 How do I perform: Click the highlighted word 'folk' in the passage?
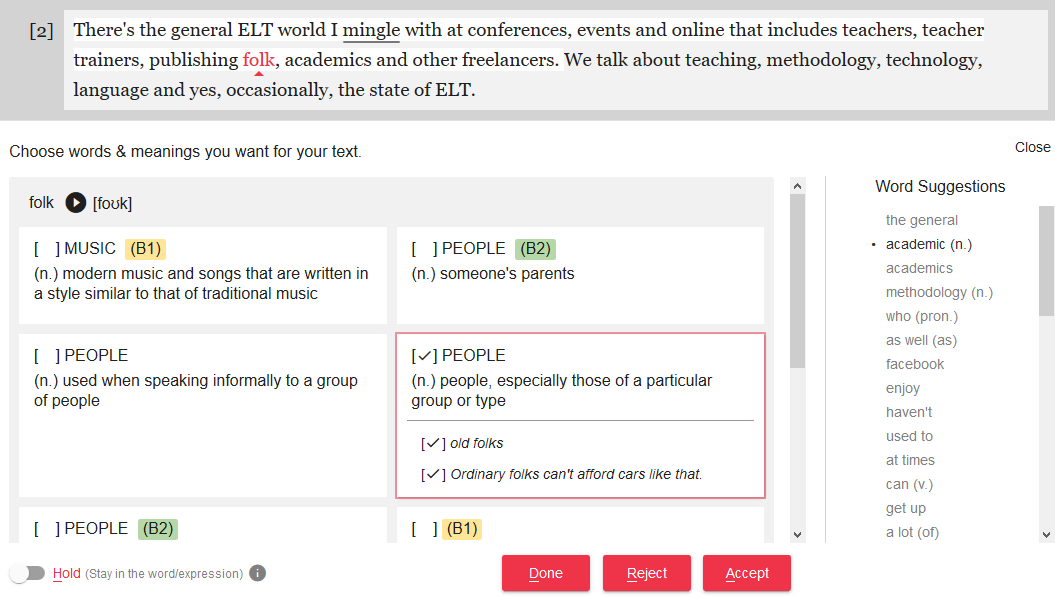coord(258,60)
